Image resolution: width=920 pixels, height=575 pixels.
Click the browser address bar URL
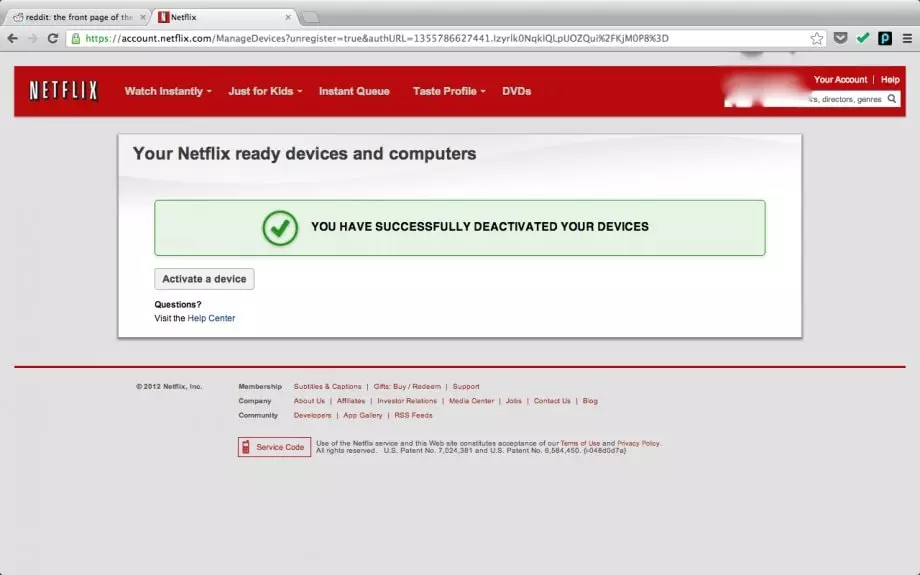pyautogui.click(x=400, y=39)
